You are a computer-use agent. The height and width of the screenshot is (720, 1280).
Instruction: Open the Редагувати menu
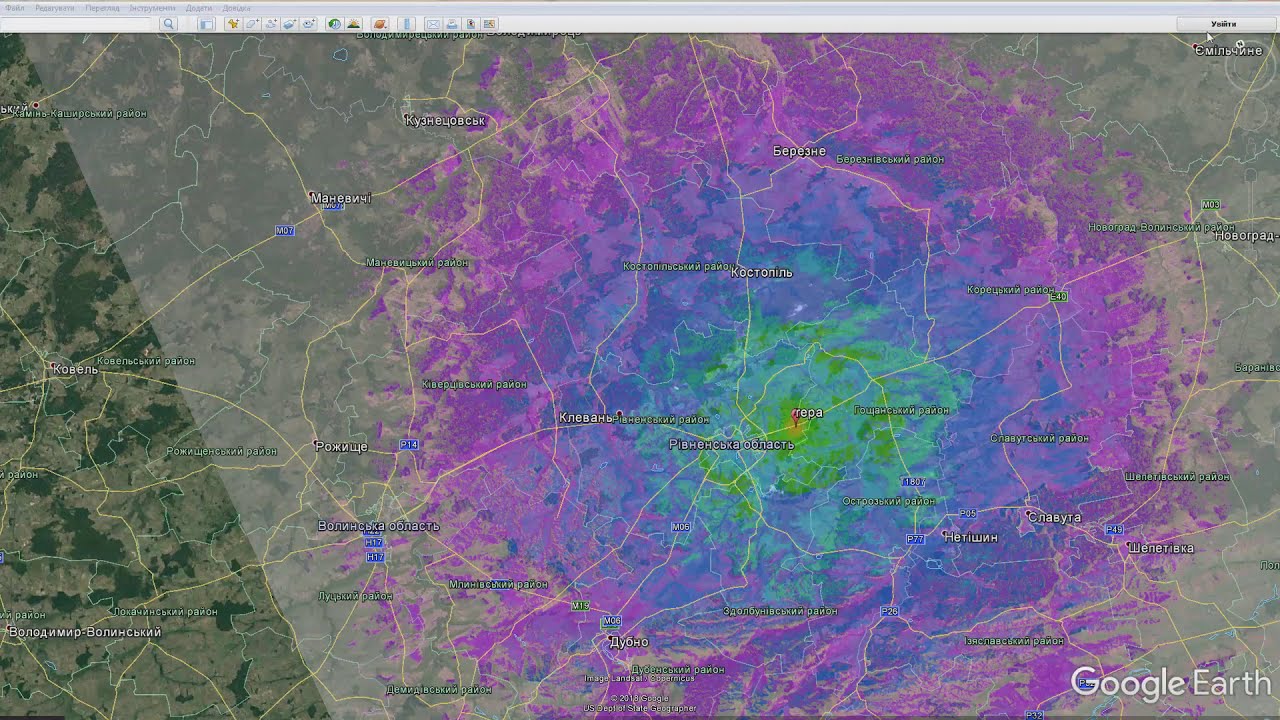click(55, 8)
